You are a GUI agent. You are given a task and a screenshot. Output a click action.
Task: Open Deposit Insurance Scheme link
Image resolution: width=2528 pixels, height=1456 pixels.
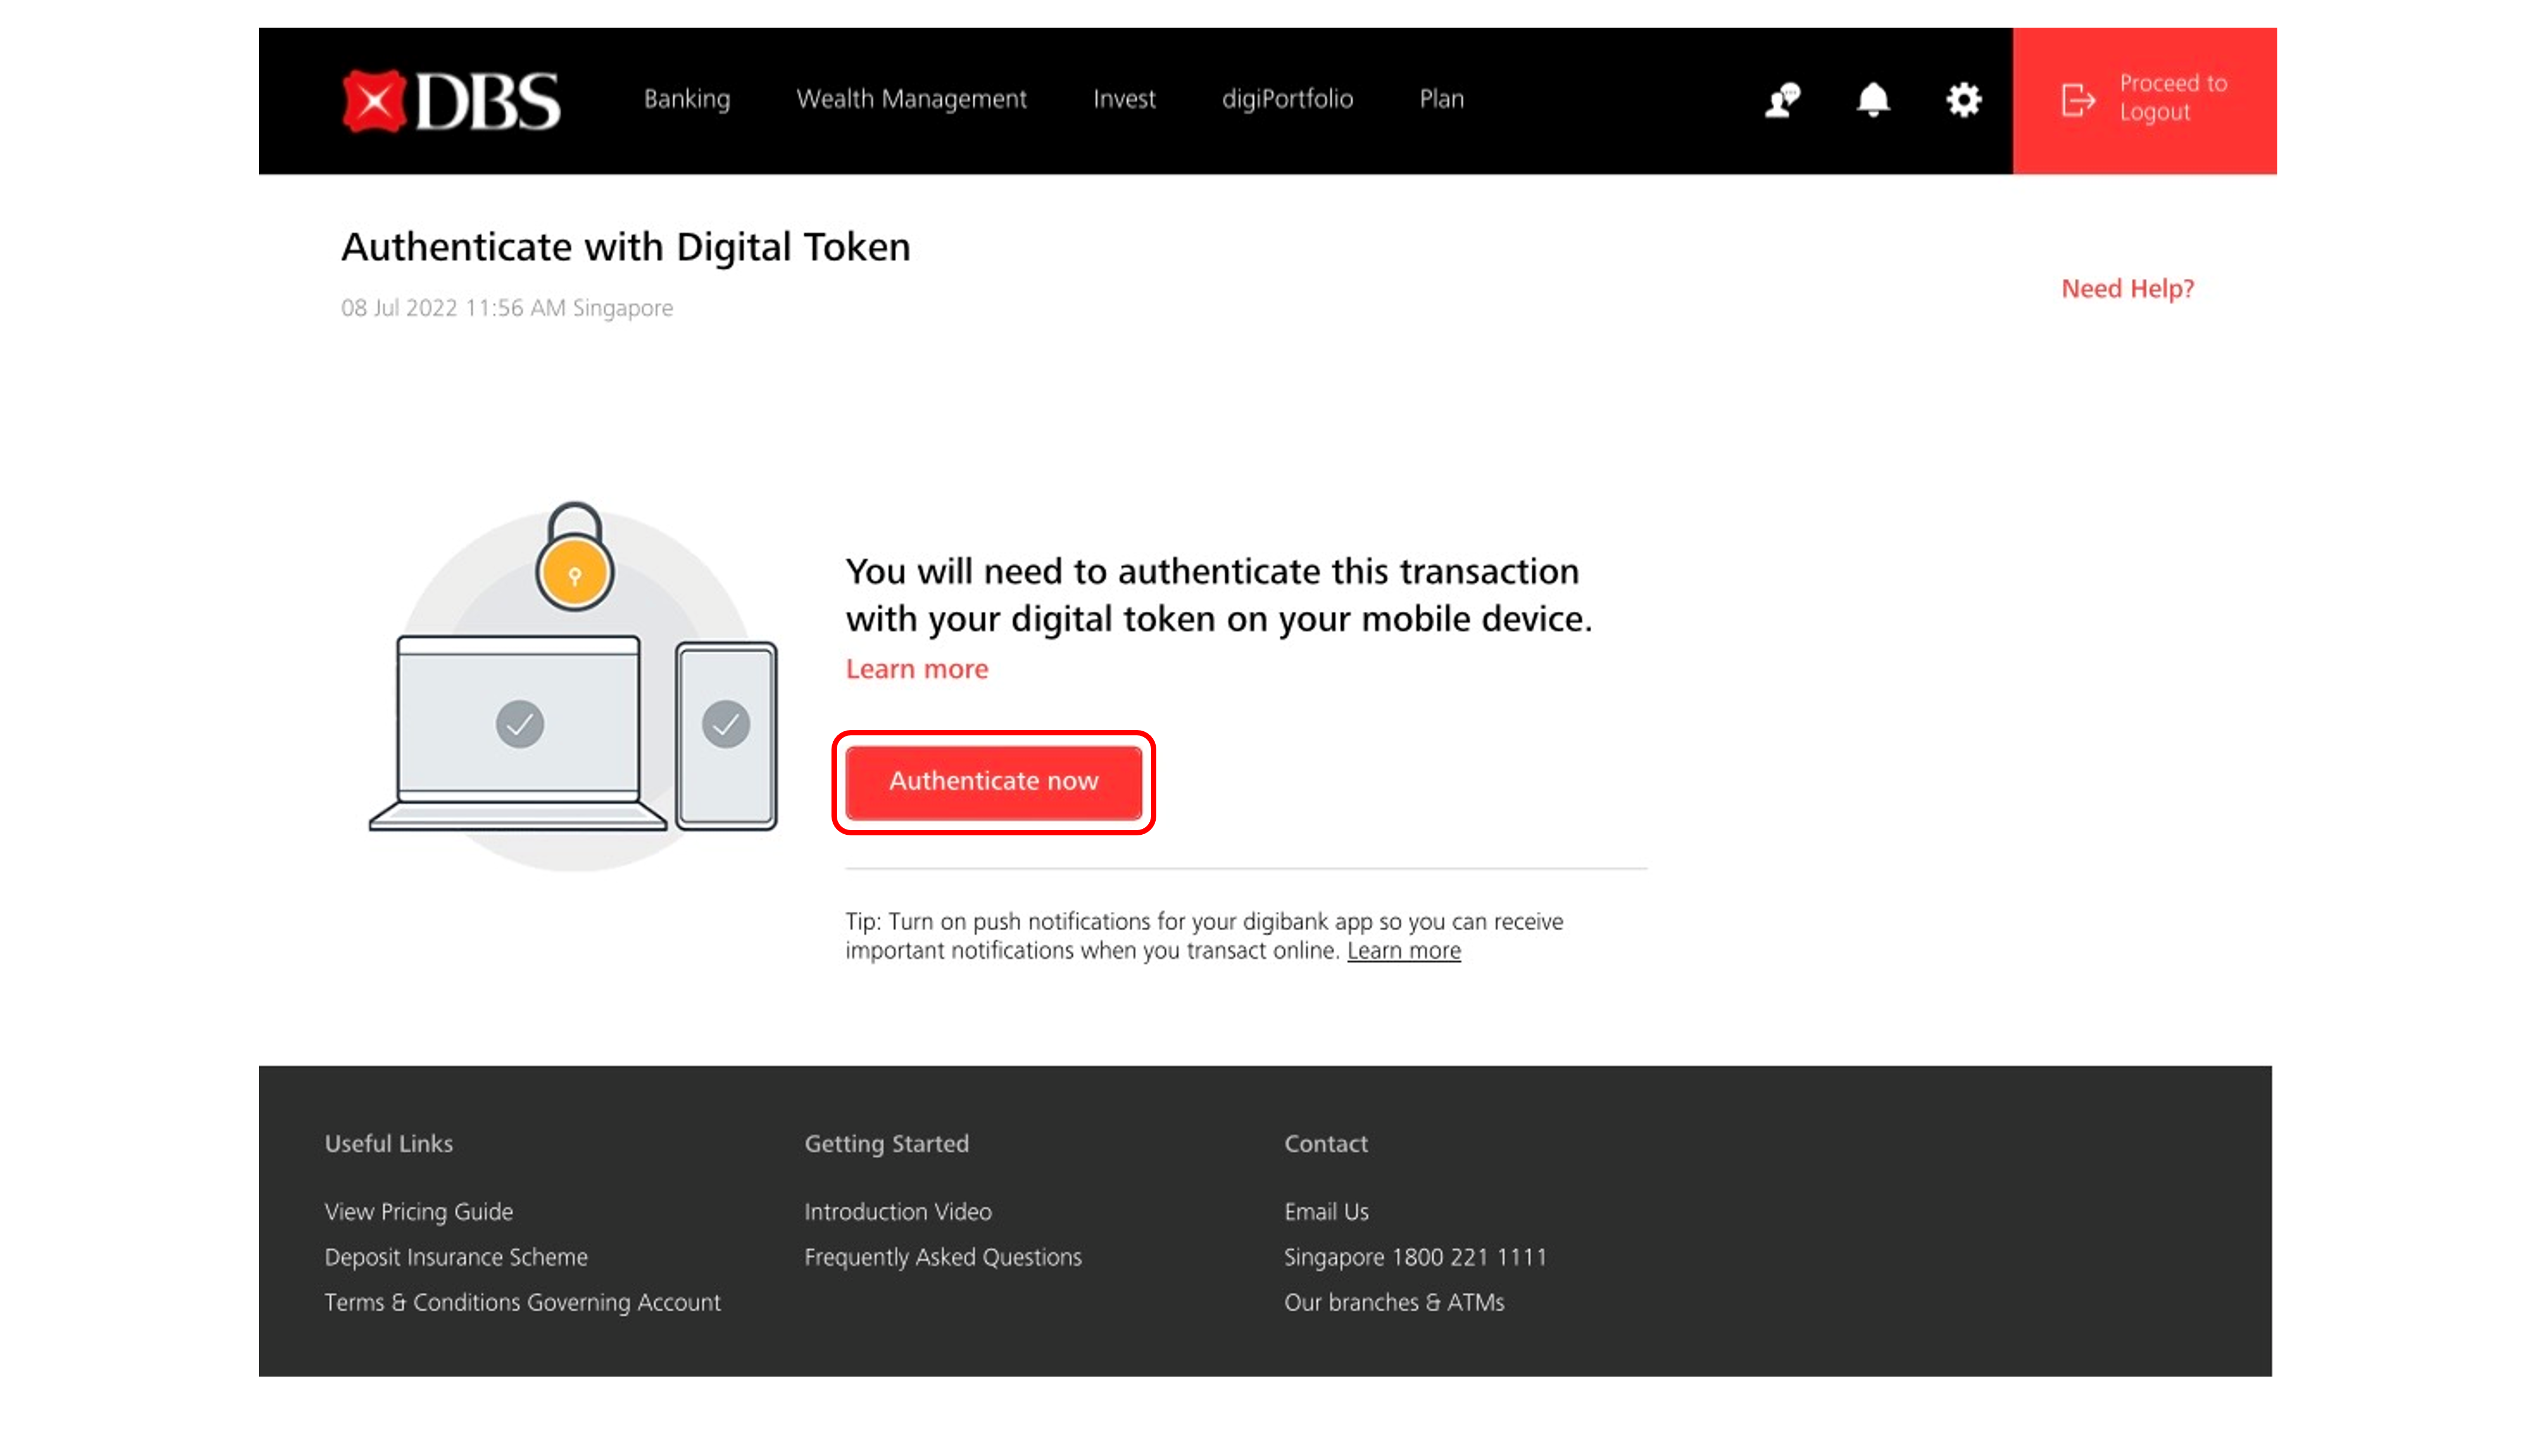(x=455, y=1257)
